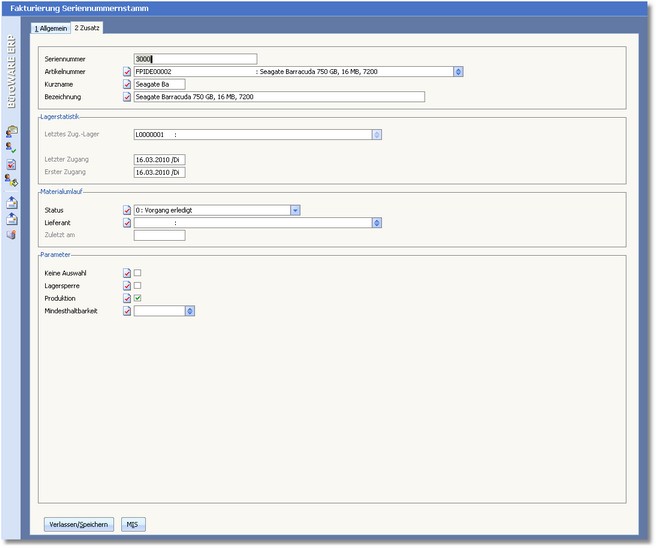
Task: Click the edit icon beside Bezeichnung
Action: [x=126, y=98]
